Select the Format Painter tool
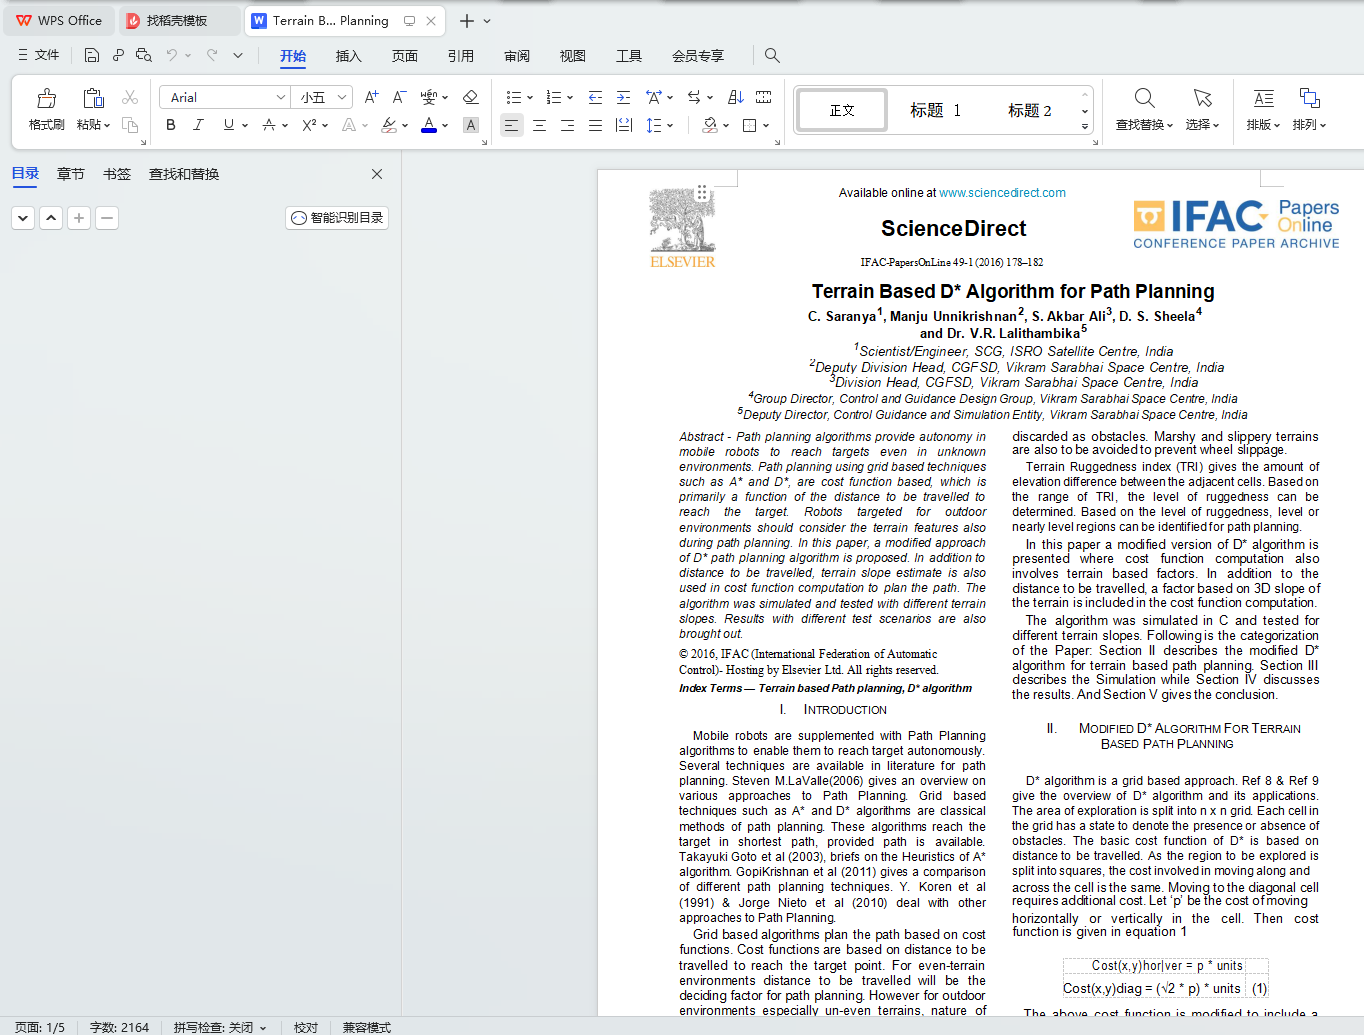 46,109
